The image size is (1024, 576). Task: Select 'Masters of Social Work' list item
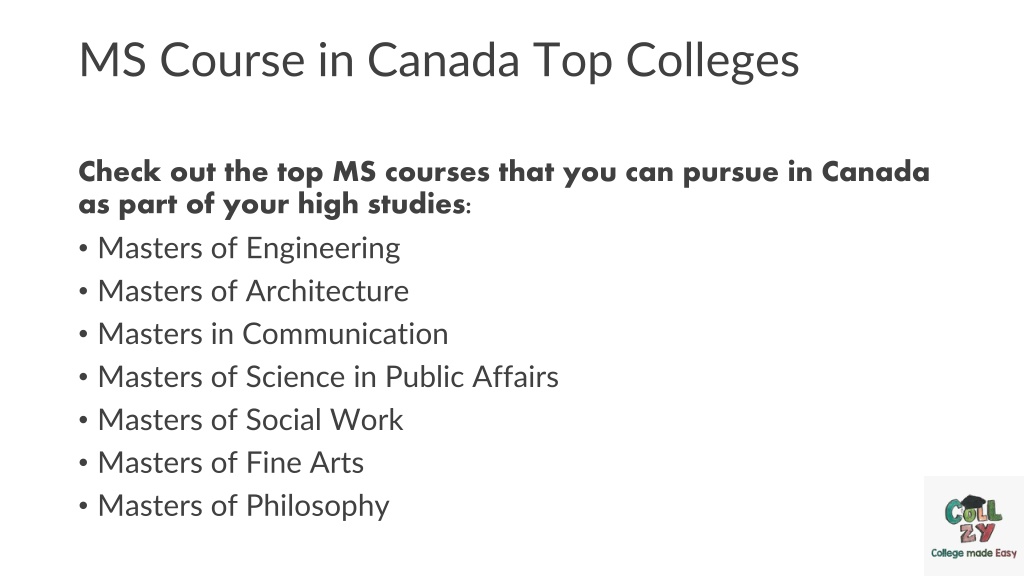[x=251, y=420]
